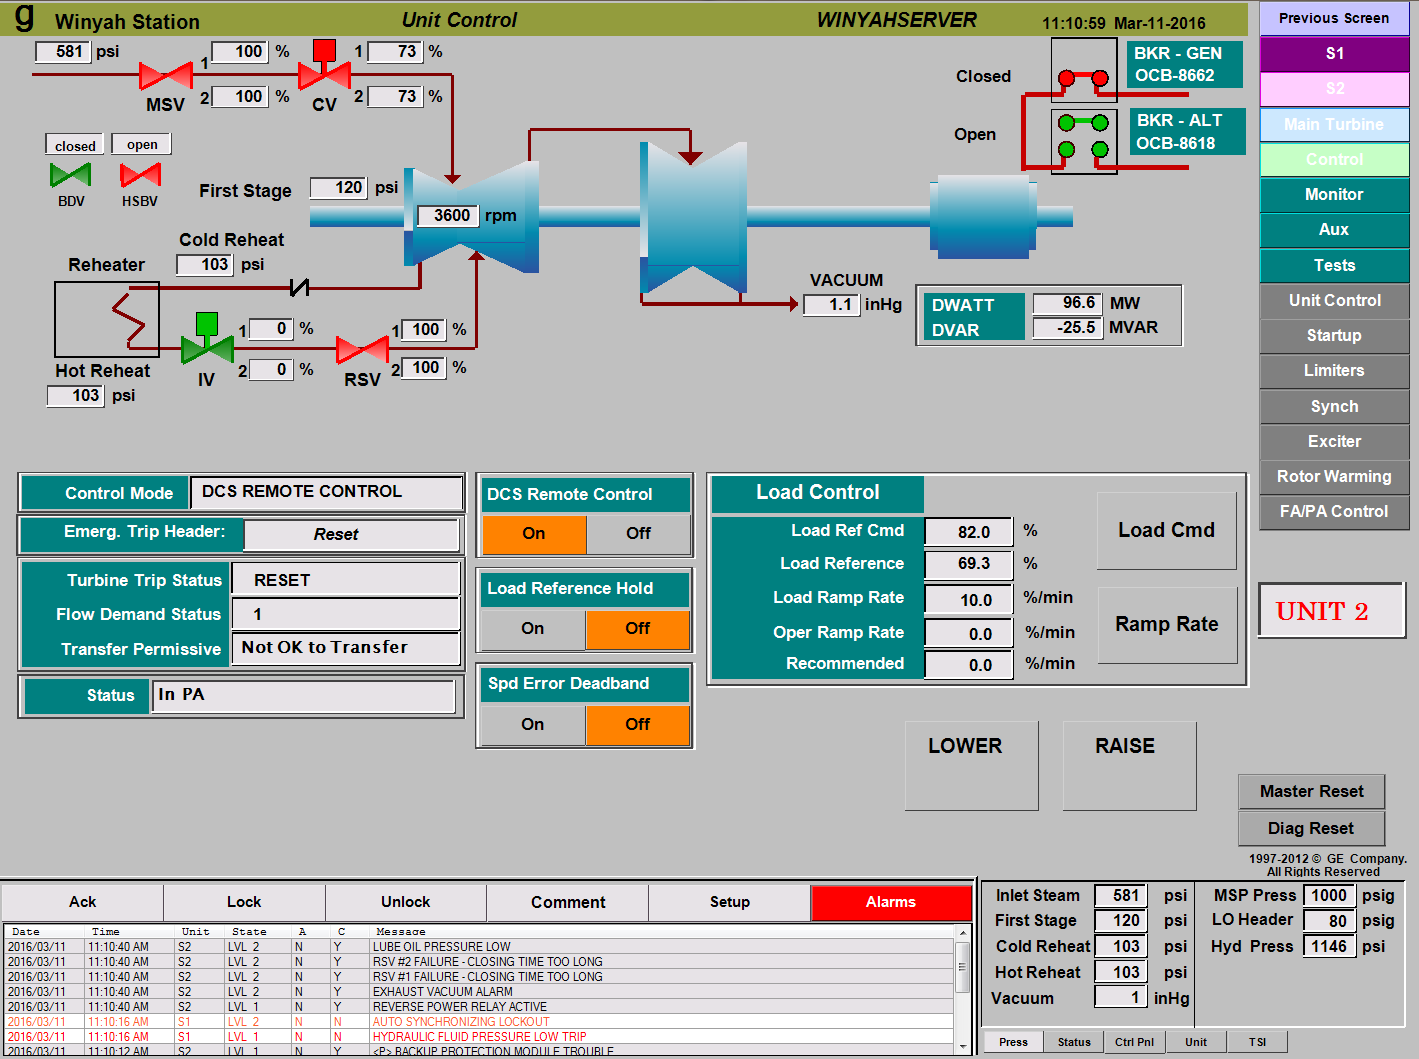
Task: Click the CV control valve symbol
Action: click(324, 72)
